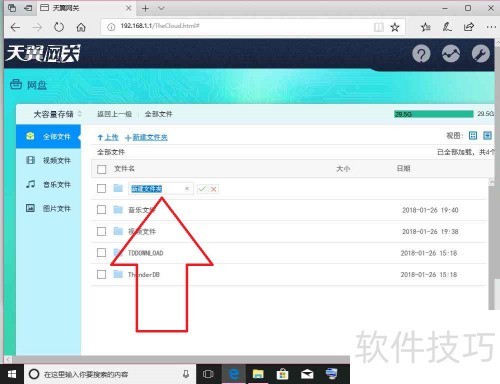Click the browser forward arrow
Screen dimensions: 500x384
[37, 27]
